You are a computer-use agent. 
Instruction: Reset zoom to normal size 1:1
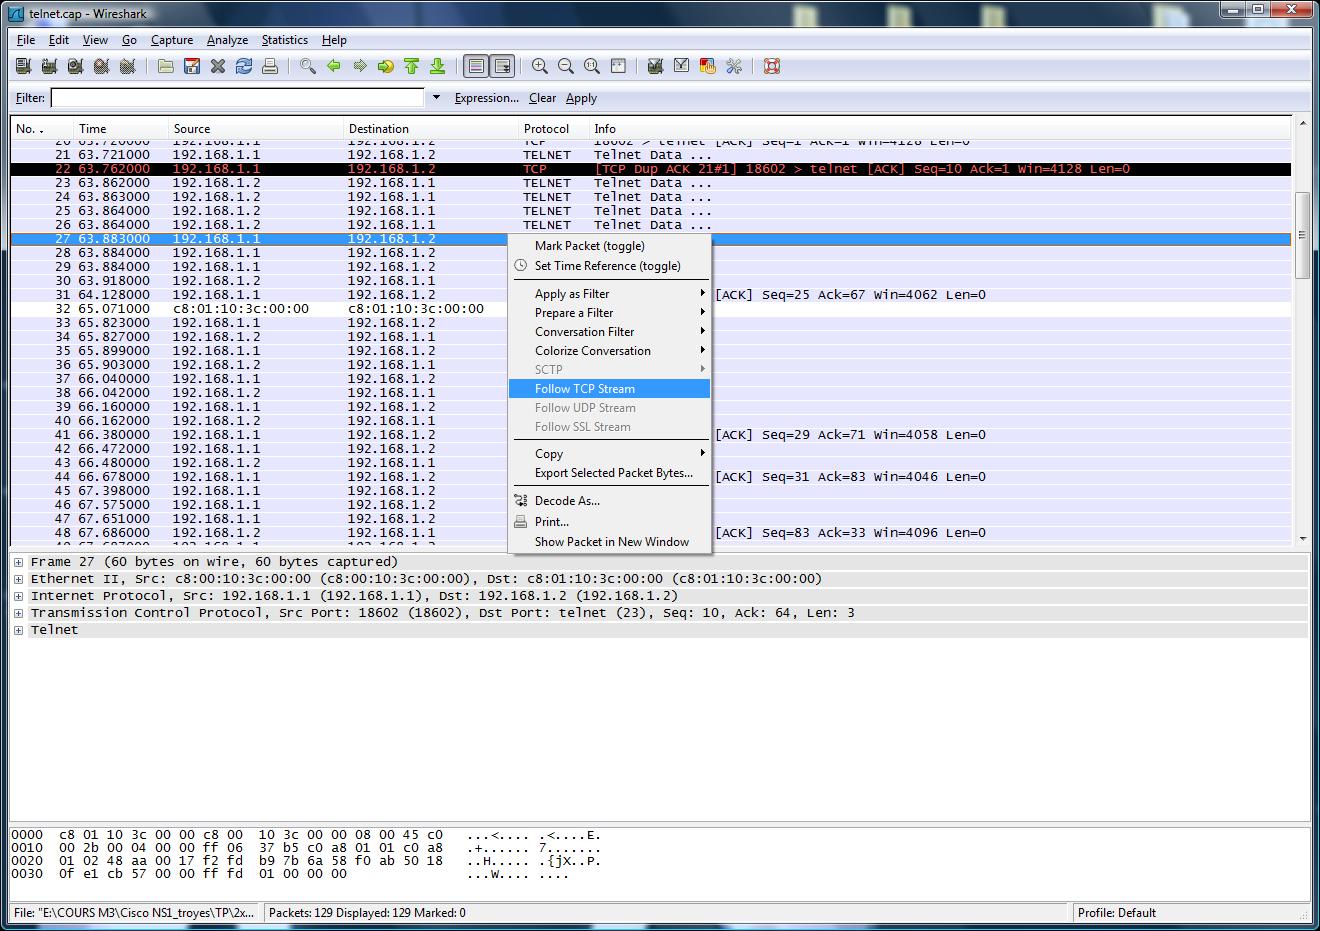click(592, 66)
